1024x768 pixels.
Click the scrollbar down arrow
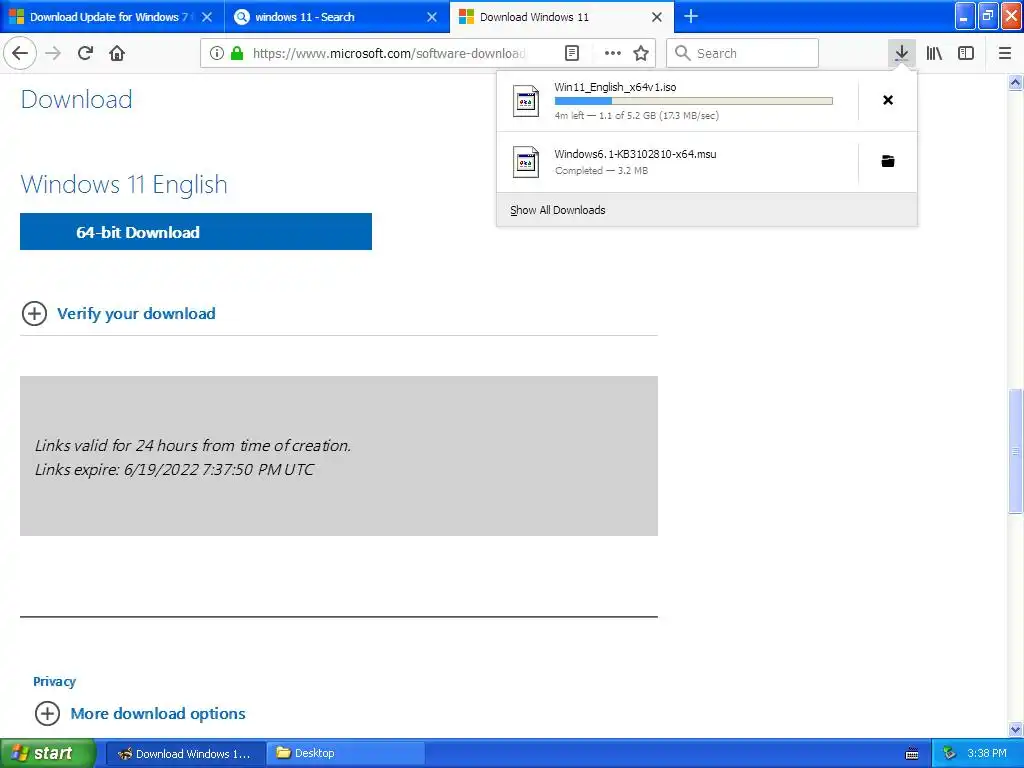point(1016,729)
